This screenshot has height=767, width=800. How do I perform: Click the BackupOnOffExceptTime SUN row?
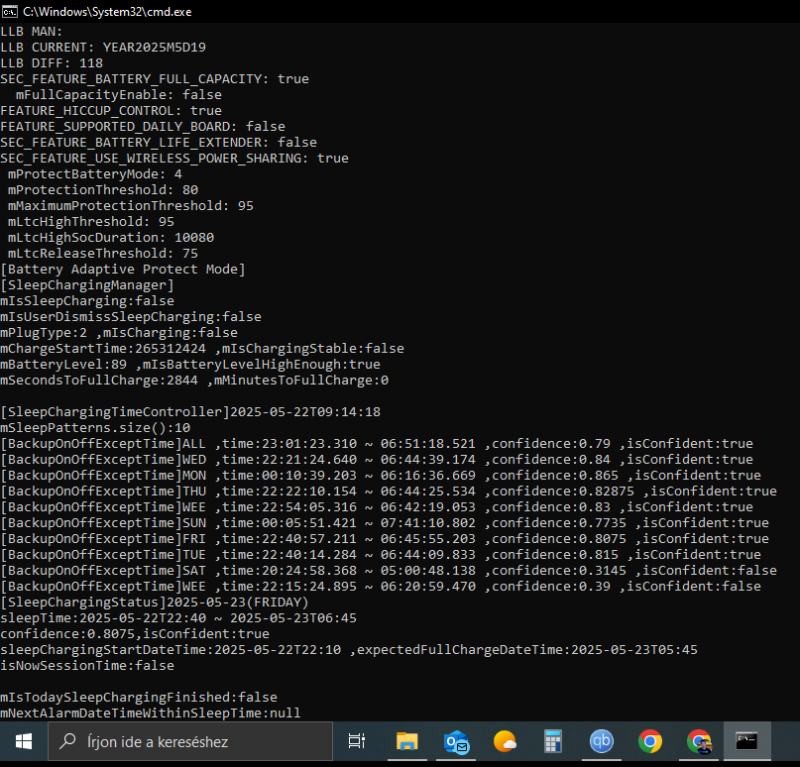385,523
